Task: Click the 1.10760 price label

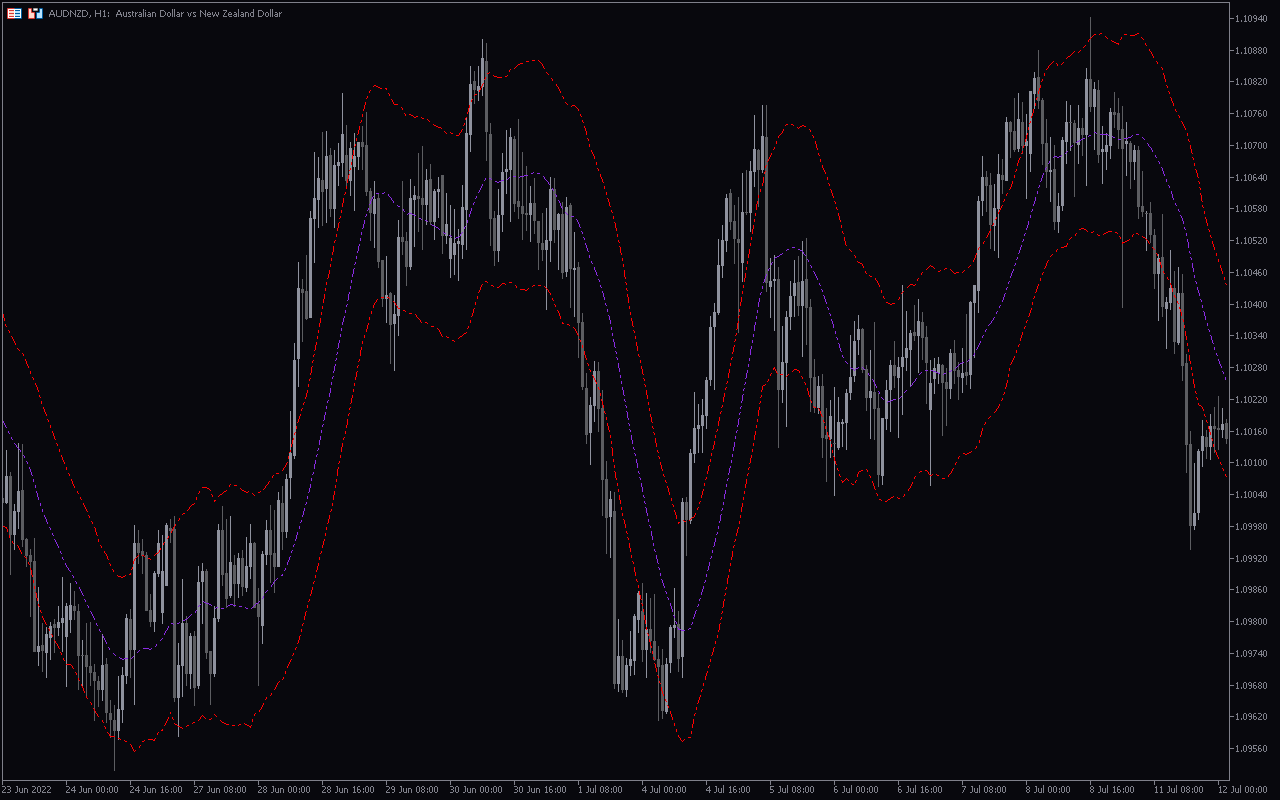Action: point(1252,114)
